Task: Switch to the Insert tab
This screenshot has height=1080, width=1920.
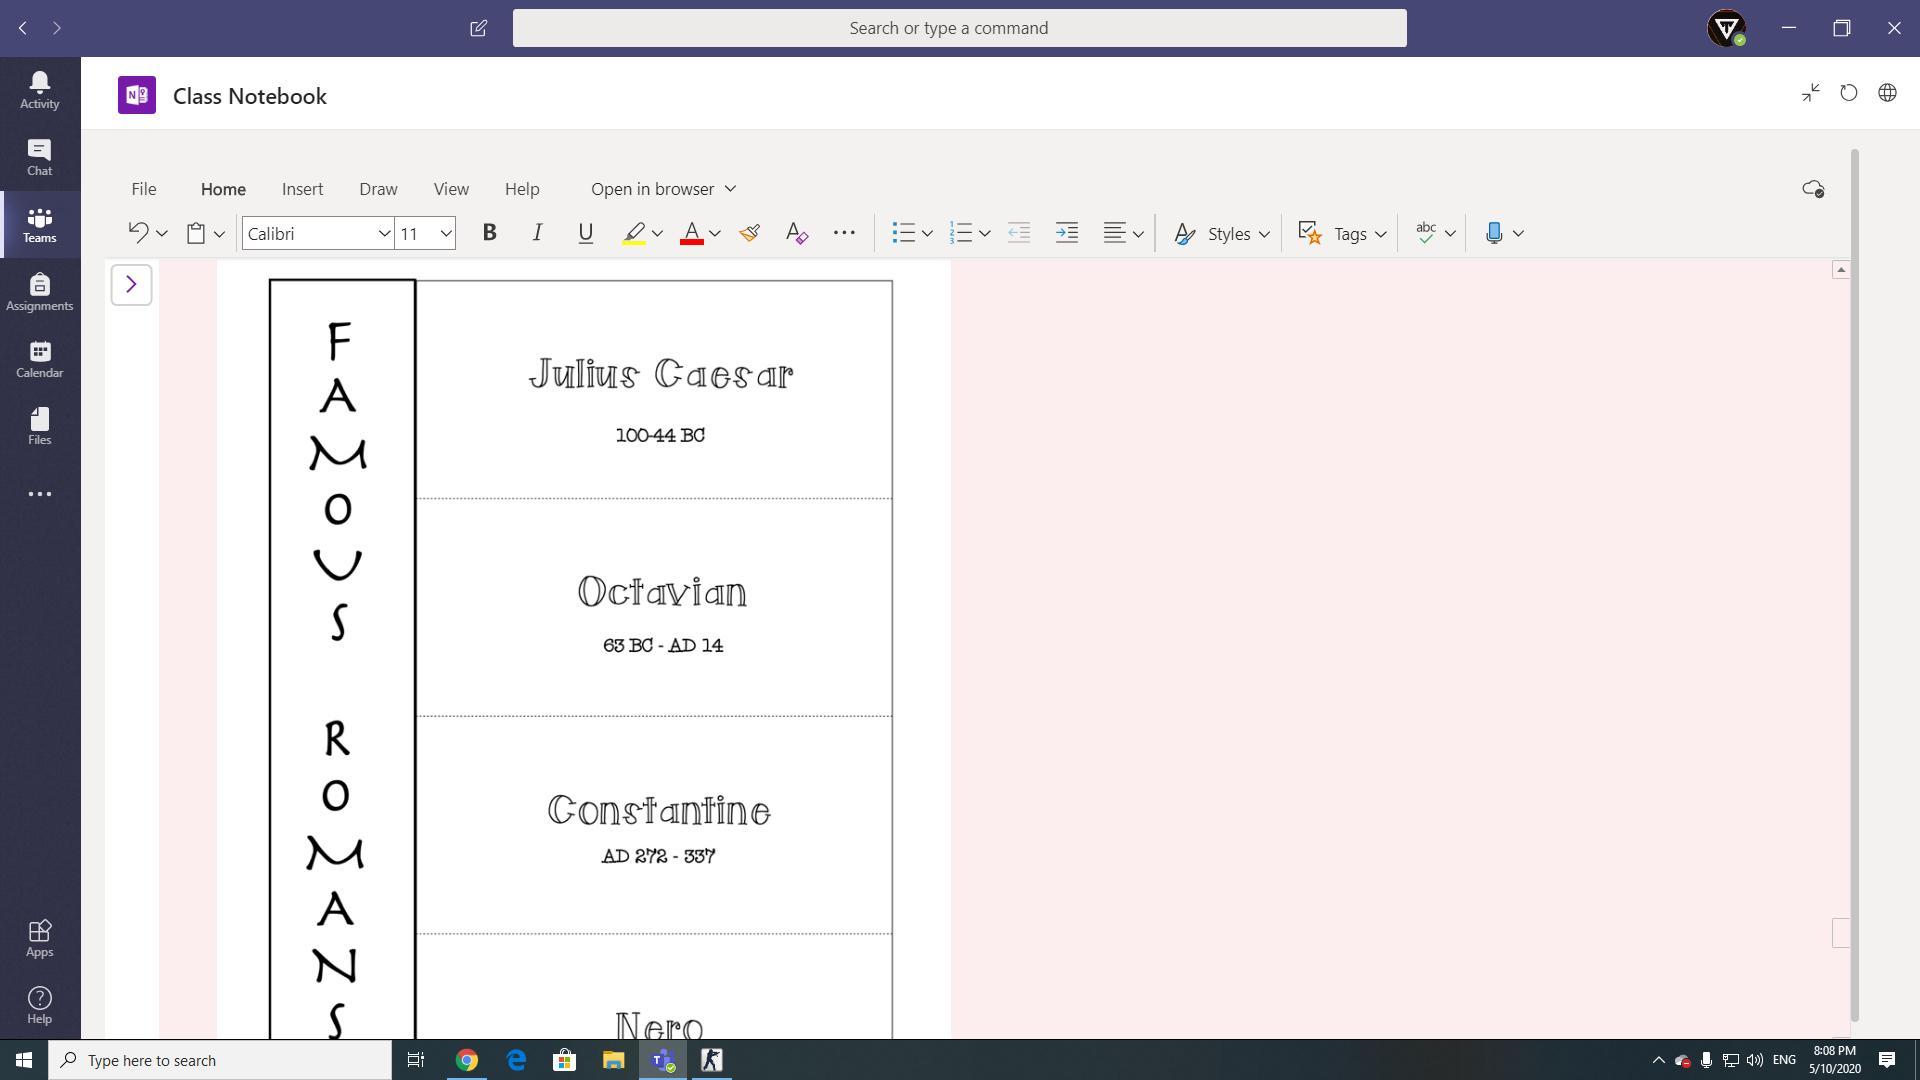Action: point(302,189)
